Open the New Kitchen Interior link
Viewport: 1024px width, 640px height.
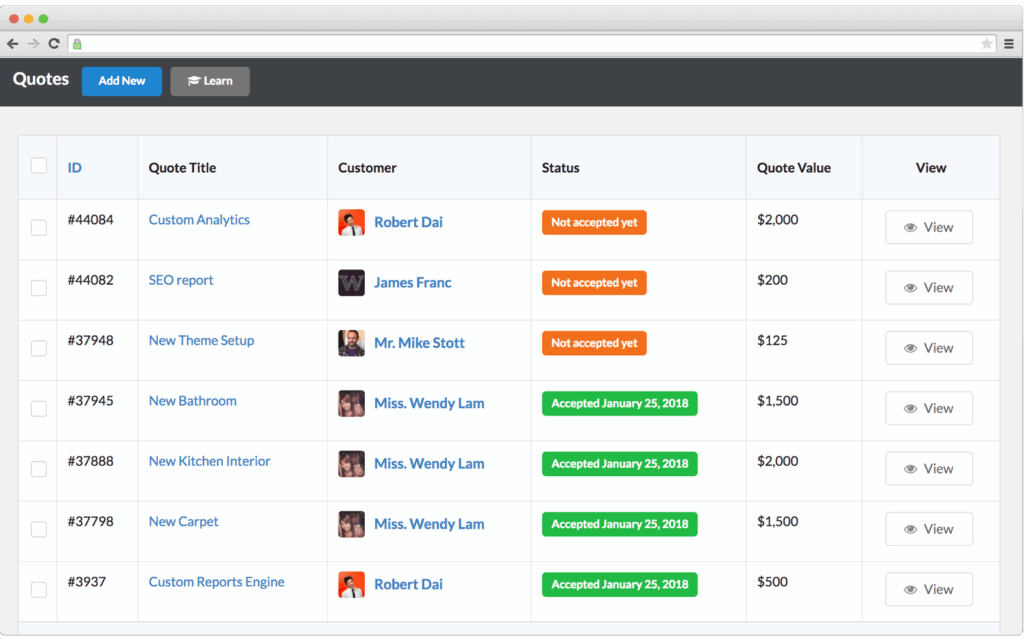pyautogui.click(x=210, y=461)
